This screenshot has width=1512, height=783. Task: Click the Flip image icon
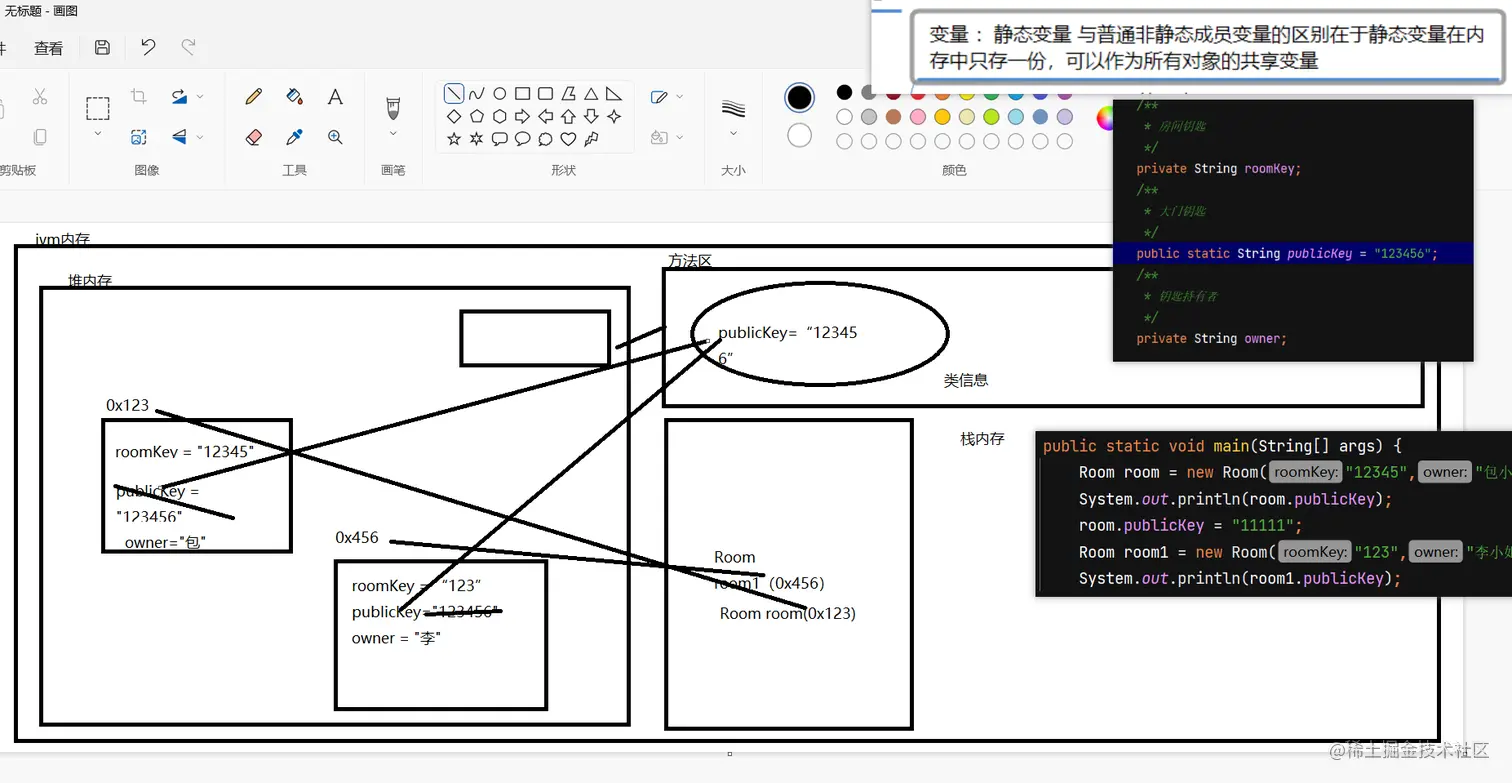(x=179, y=137)
